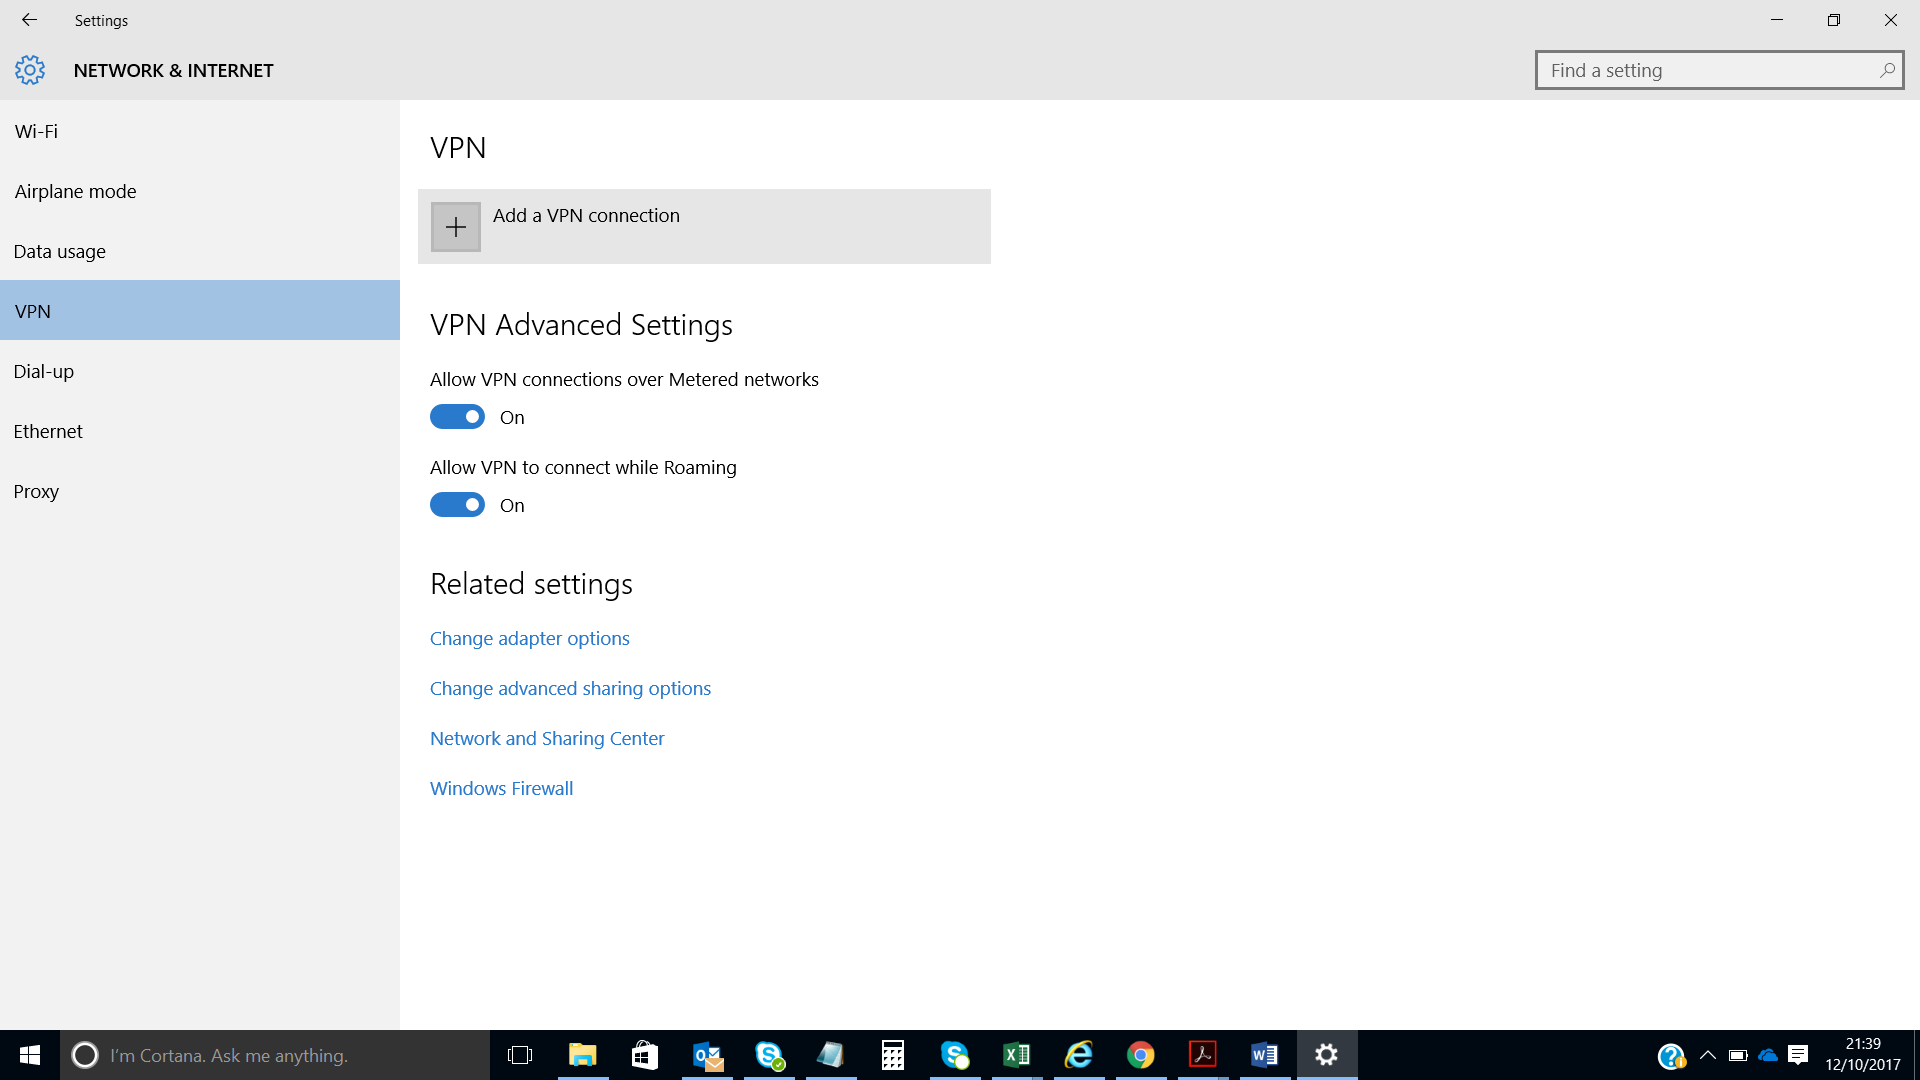1920x1080 pixels.
Task: Open Network and Sharing Center link
Action: click(547, 738)
